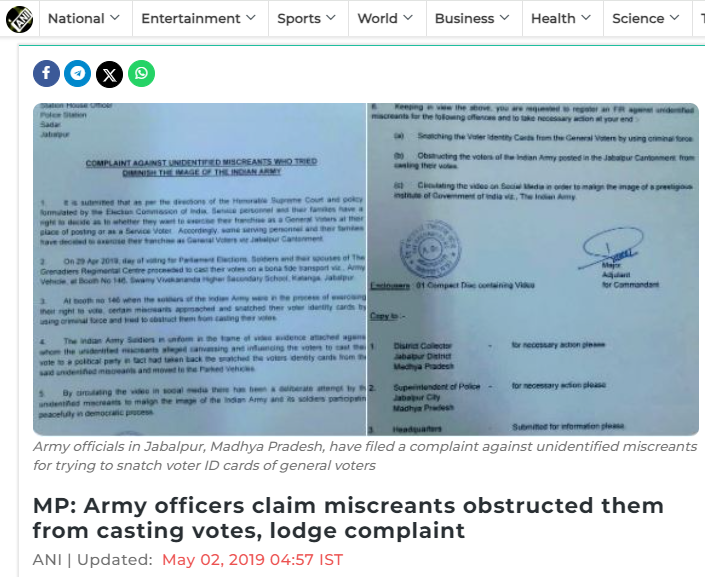Expand the Science dropdown chevron

674,18
